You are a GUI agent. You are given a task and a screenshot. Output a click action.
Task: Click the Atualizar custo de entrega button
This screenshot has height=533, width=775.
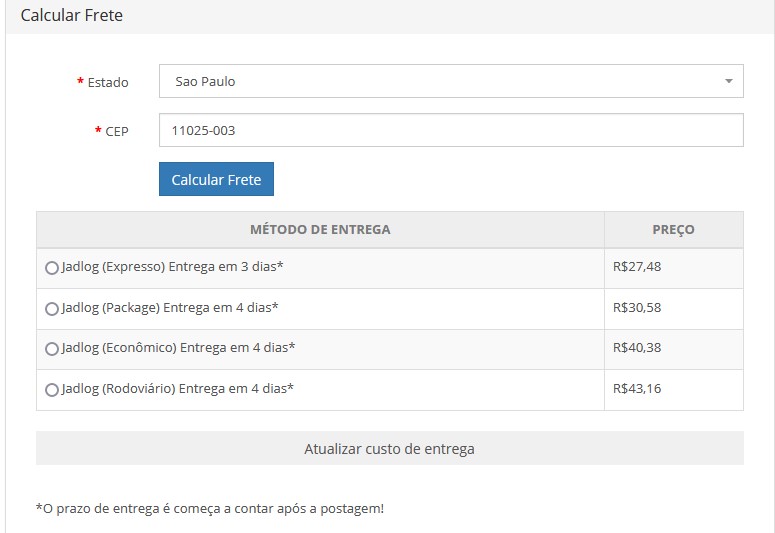[x=389, y=448]
